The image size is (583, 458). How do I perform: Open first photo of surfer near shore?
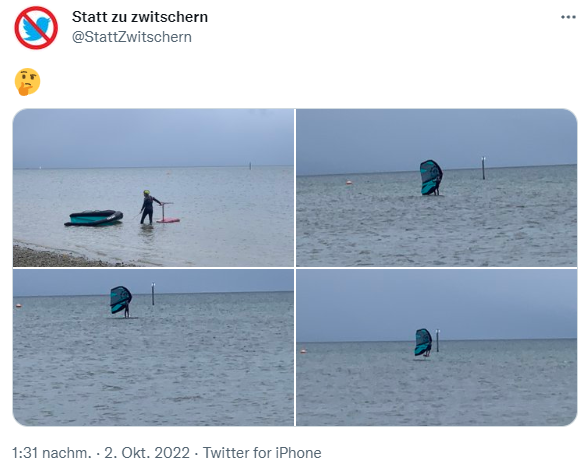pos(153,188)
